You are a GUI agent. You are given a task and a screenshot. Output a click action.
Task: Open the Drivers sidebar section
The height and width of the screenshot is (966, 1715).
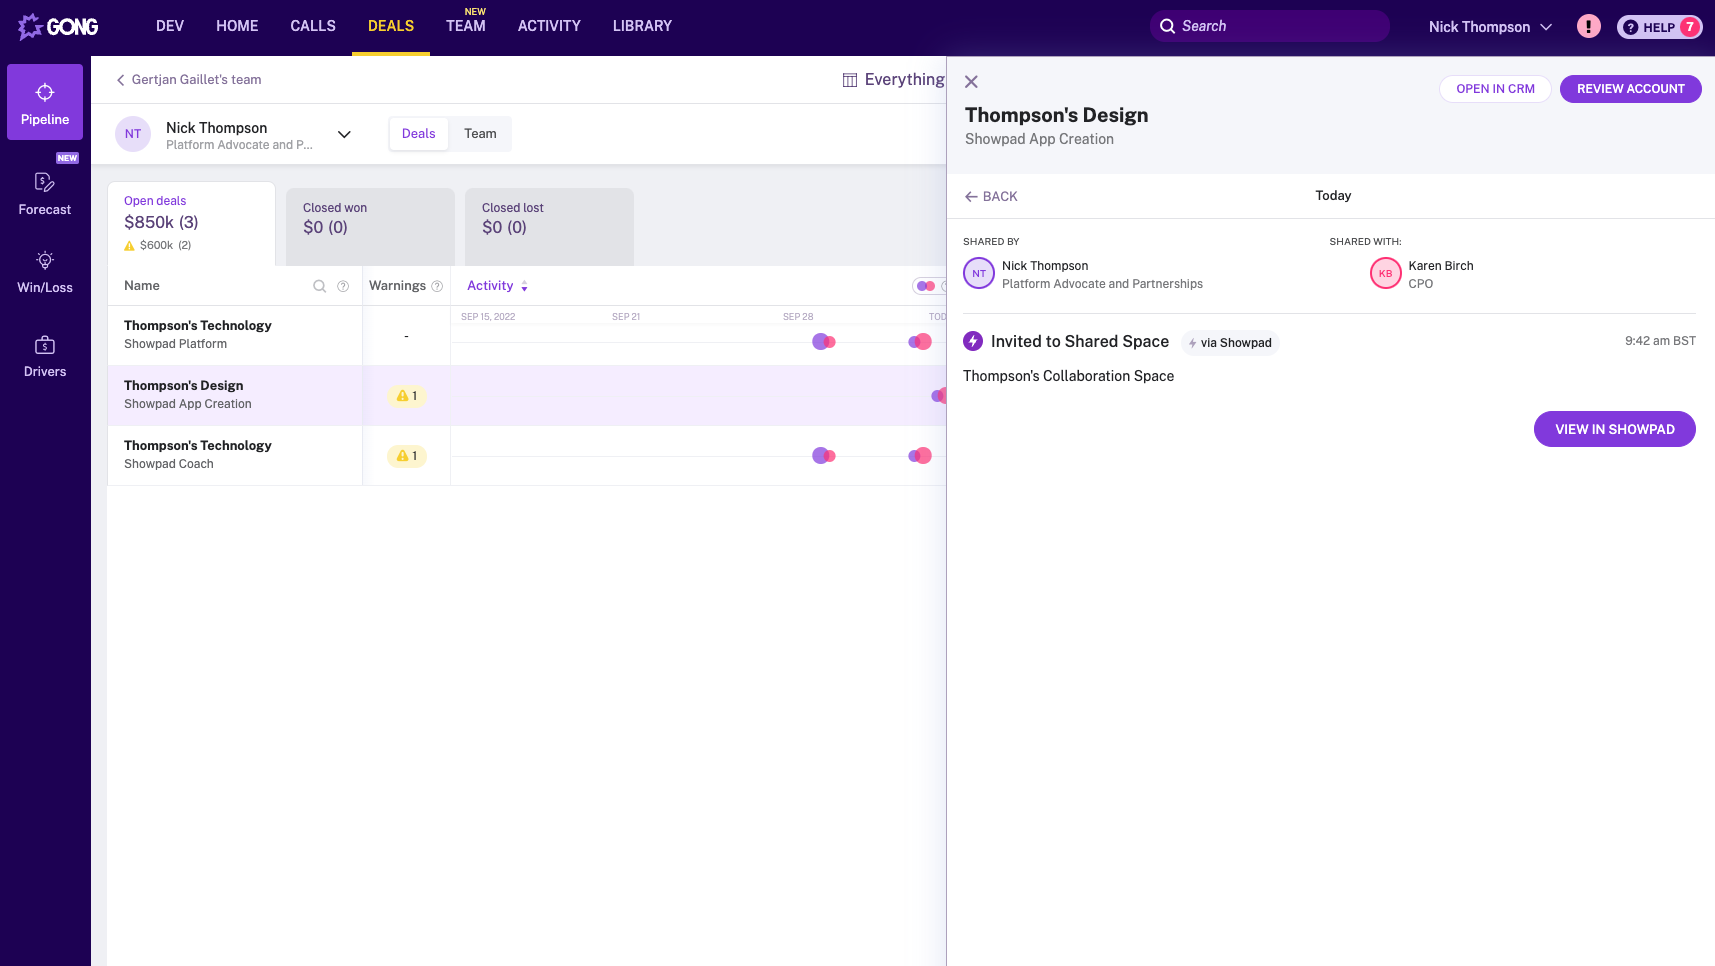pos(45,356)
